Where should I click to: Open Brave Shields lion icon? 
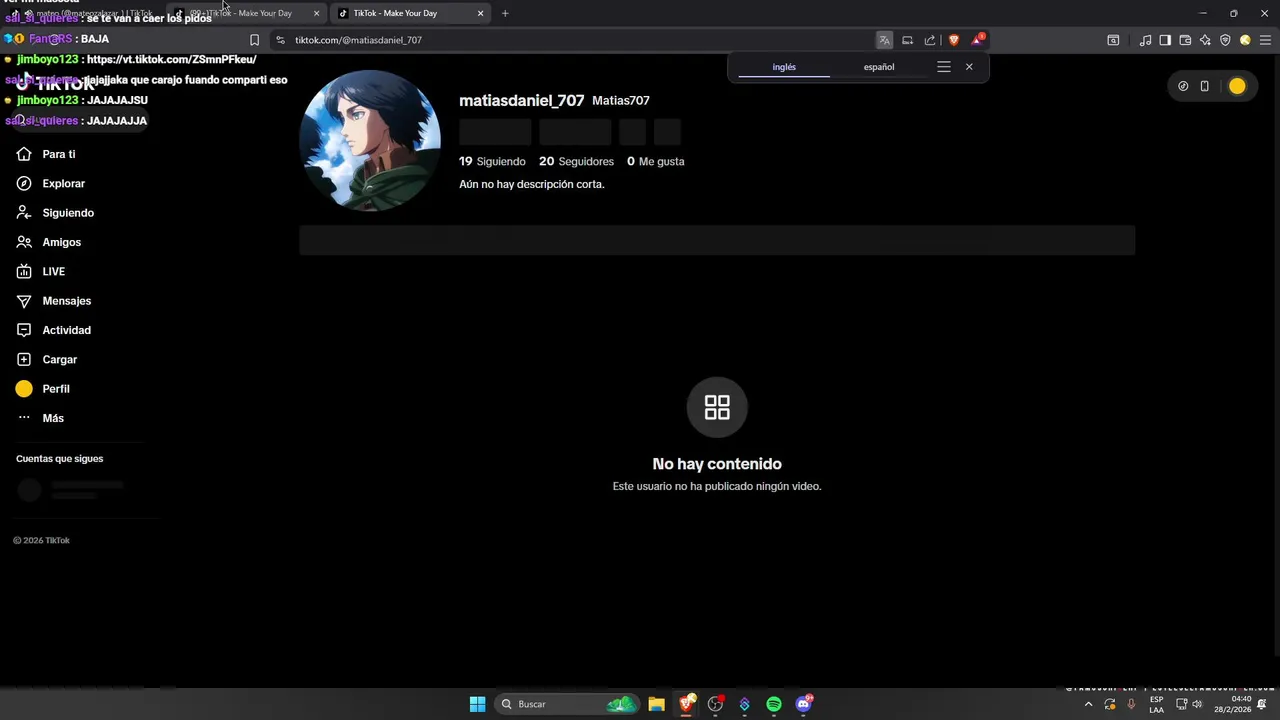954,40
